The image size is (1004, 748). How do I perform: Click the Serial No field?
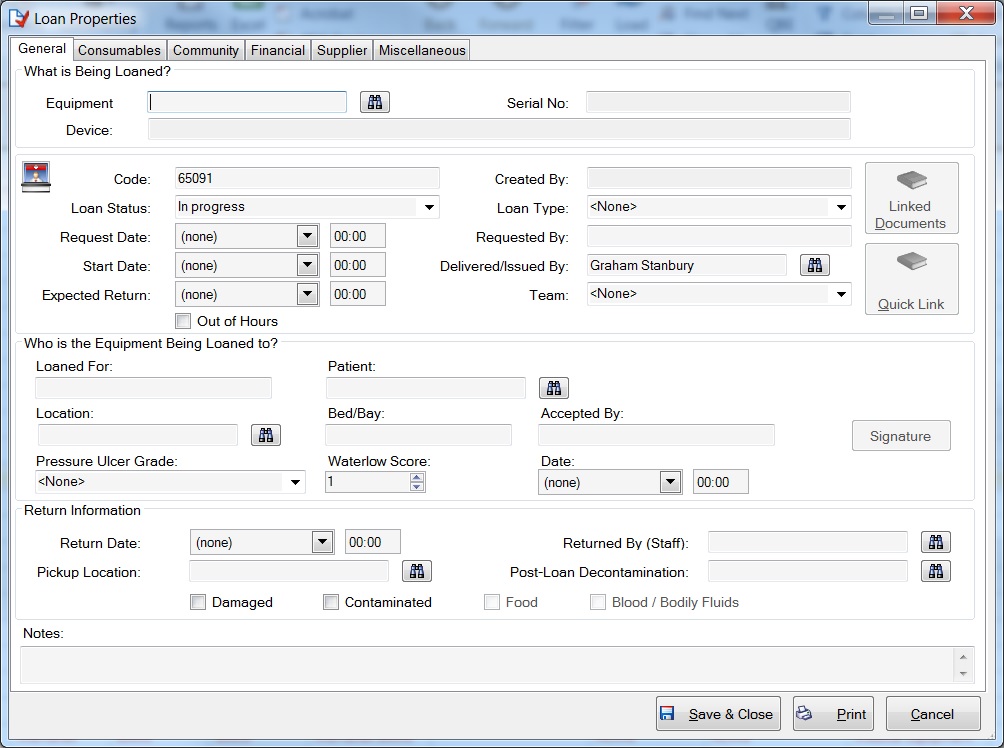coord(718,102)
